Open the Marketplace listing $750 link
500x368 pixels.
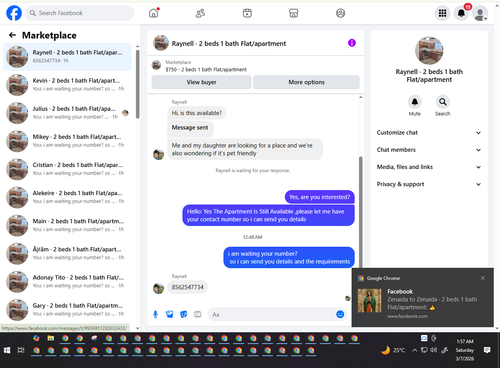(206, 69)
